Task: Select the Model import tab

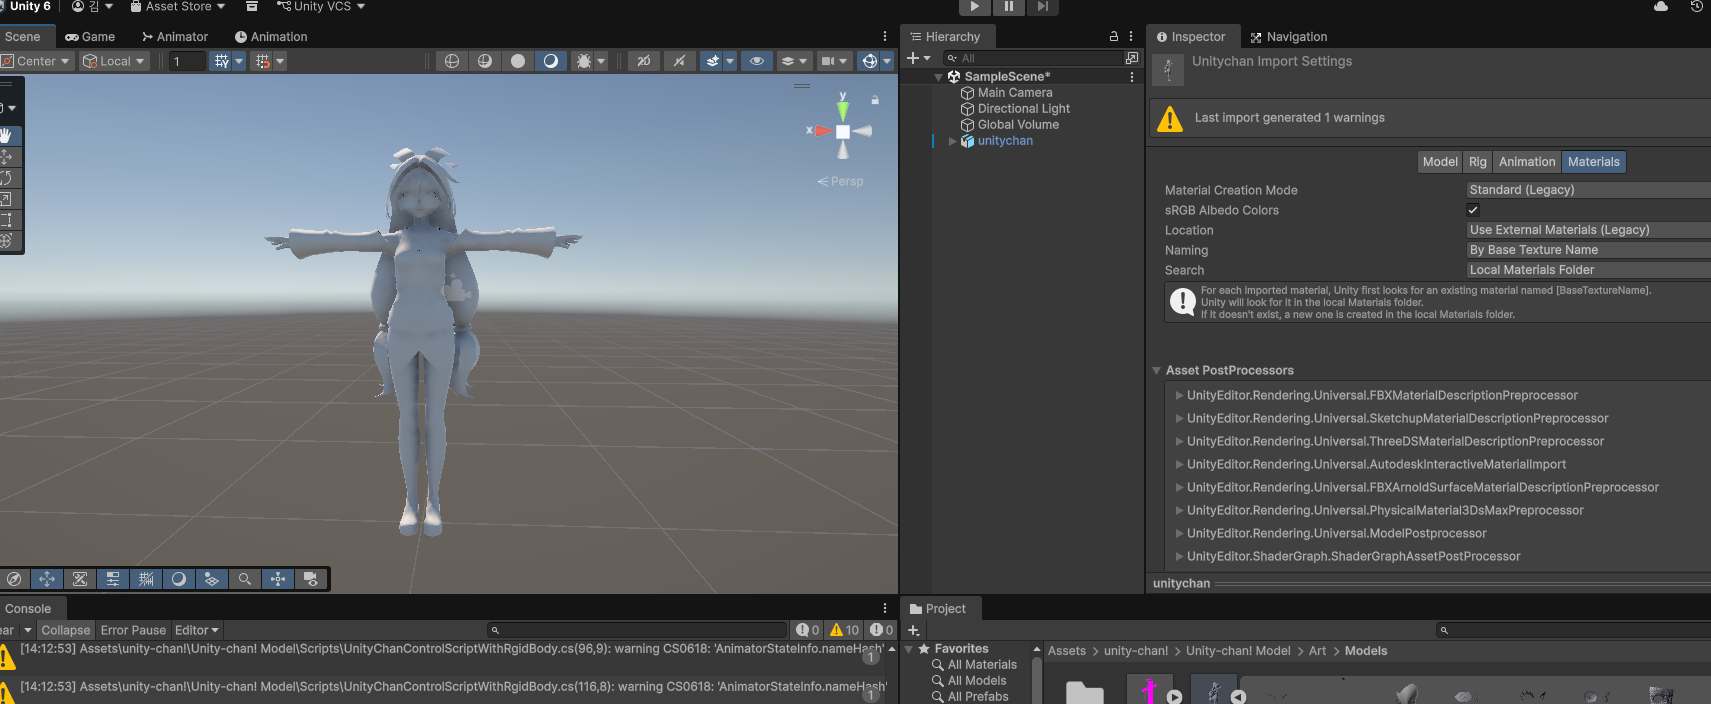Action: pos(1440,162)
